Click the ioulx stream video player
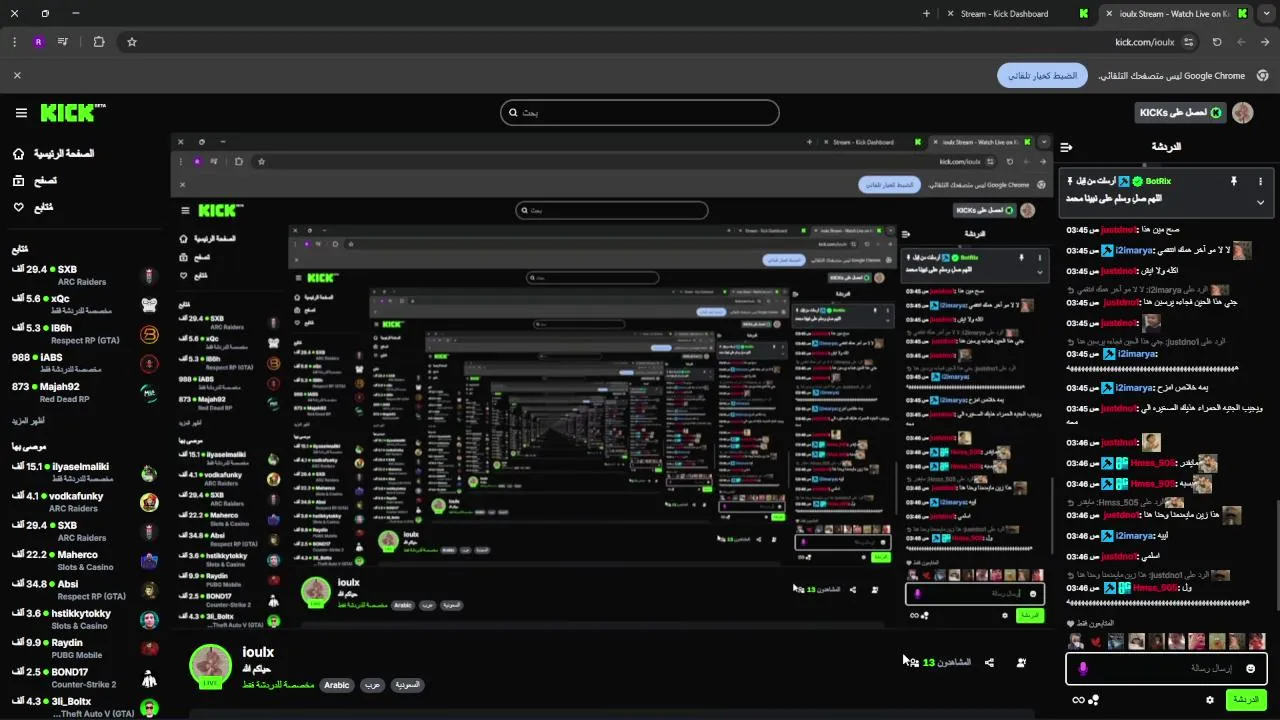This screenshot has height=720, width=1280. point(612,382)
